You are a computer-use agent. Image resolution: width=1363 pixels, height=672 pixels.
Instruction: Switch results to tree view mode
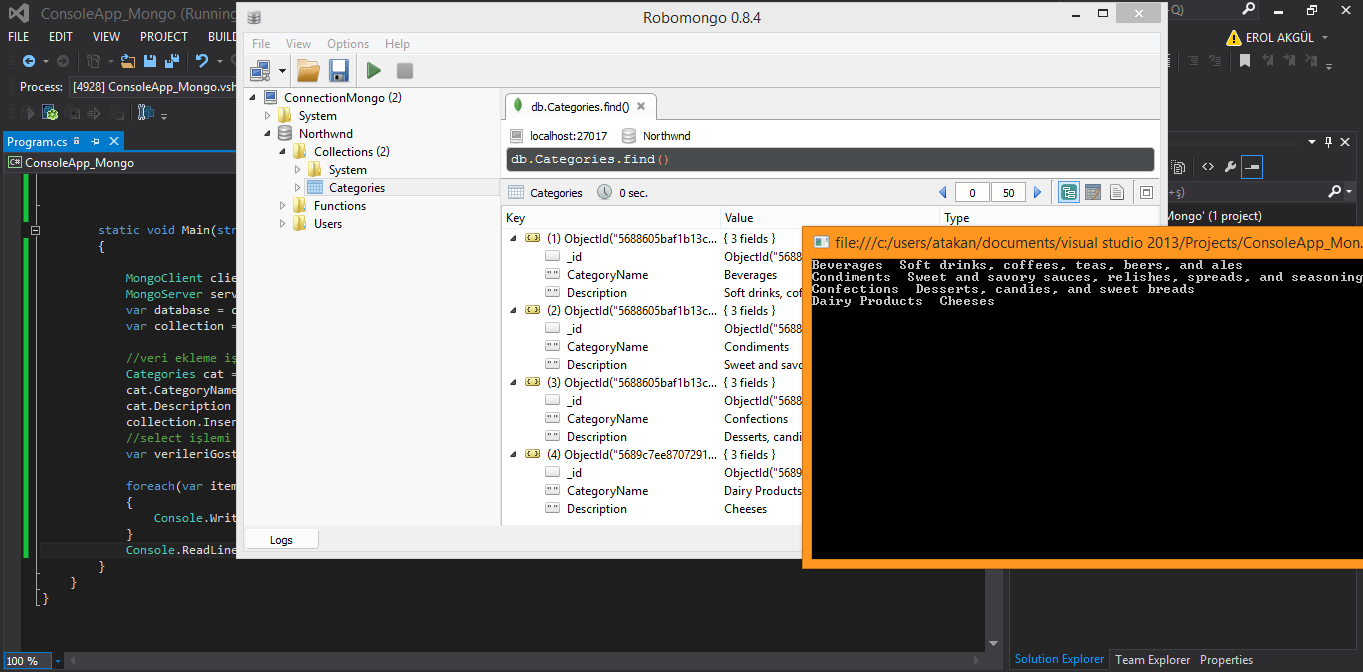click(x=1069, y=193)
